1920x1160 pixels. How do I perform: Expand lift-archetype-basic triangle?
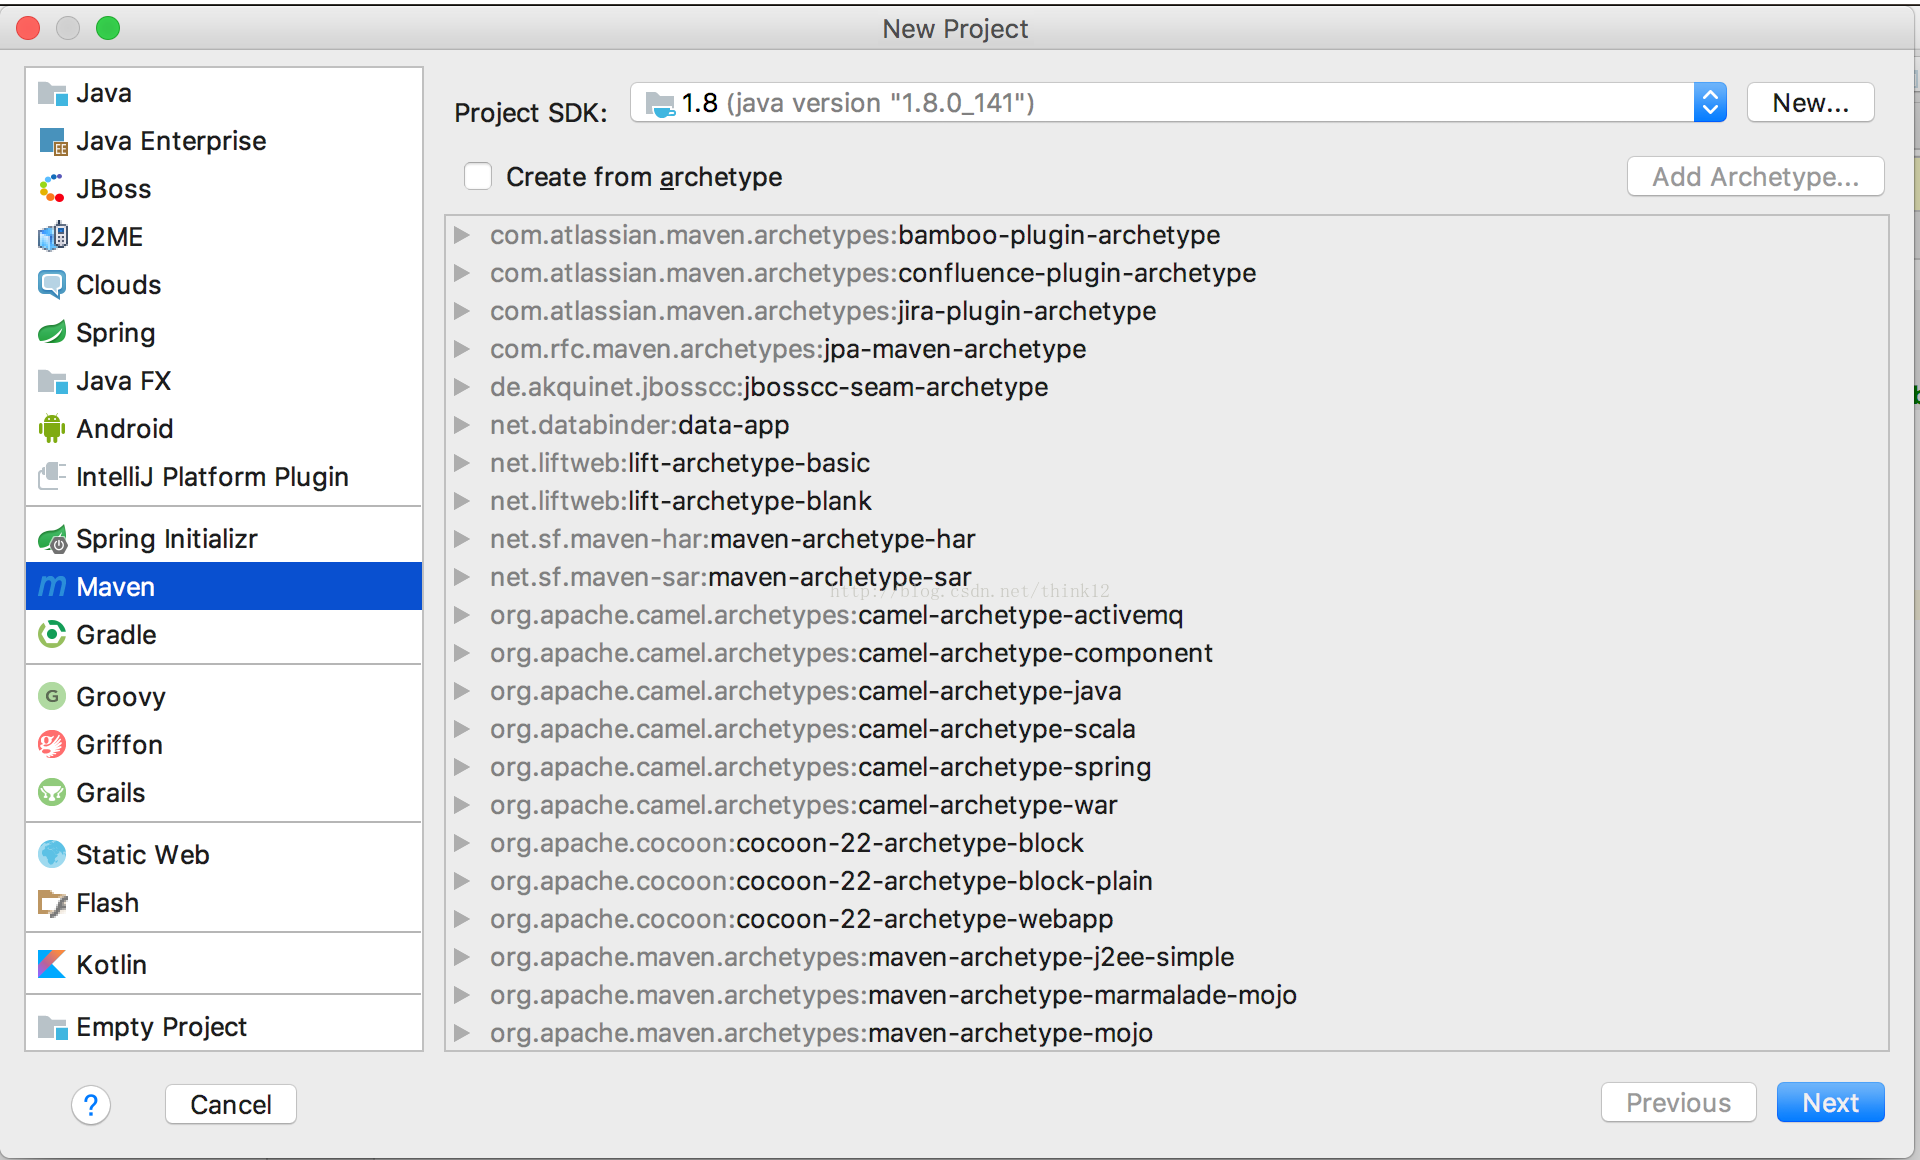pos(462,463)
